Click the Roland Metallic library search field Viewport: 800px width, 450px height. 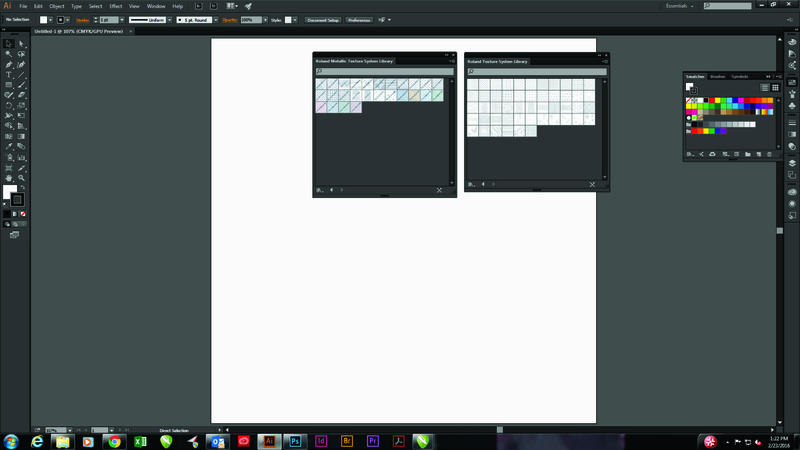384,71
